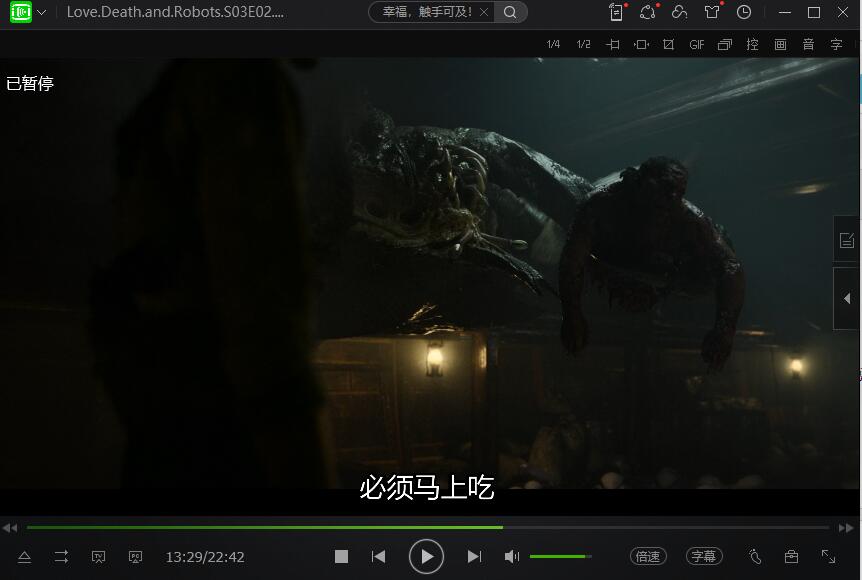
Task: Open the toolbox icon in the control bar
Action: pos(791,556)
